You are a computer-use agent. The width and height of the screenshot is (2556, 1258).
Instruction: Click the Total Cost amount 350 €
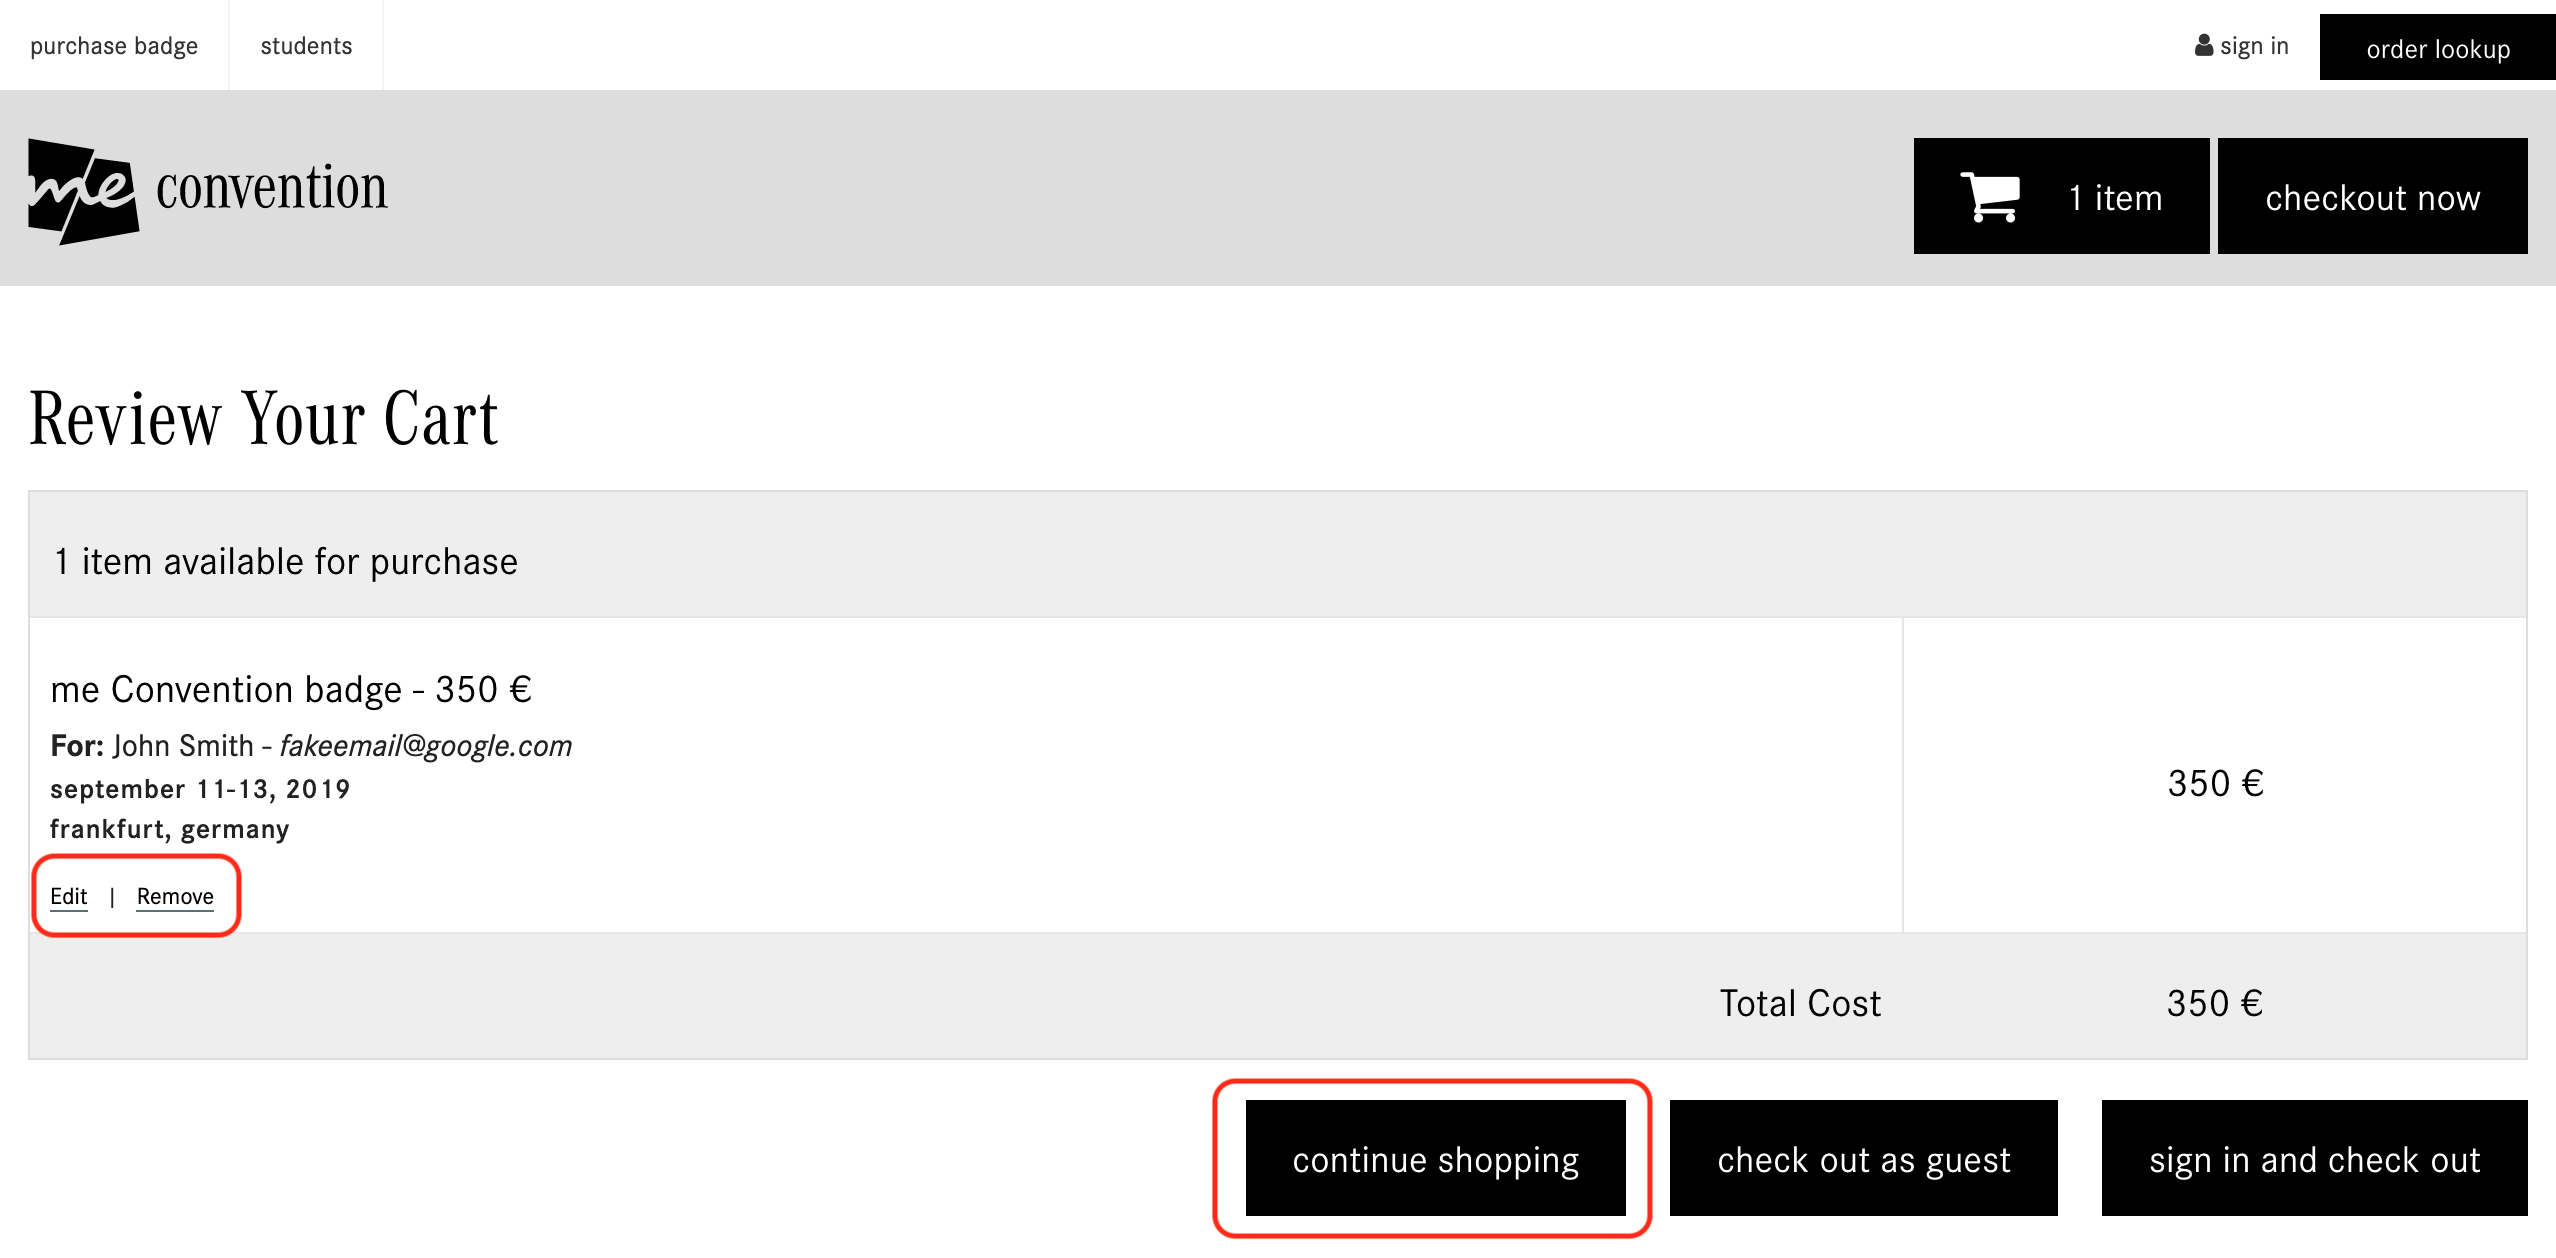click(2214, 1003)
